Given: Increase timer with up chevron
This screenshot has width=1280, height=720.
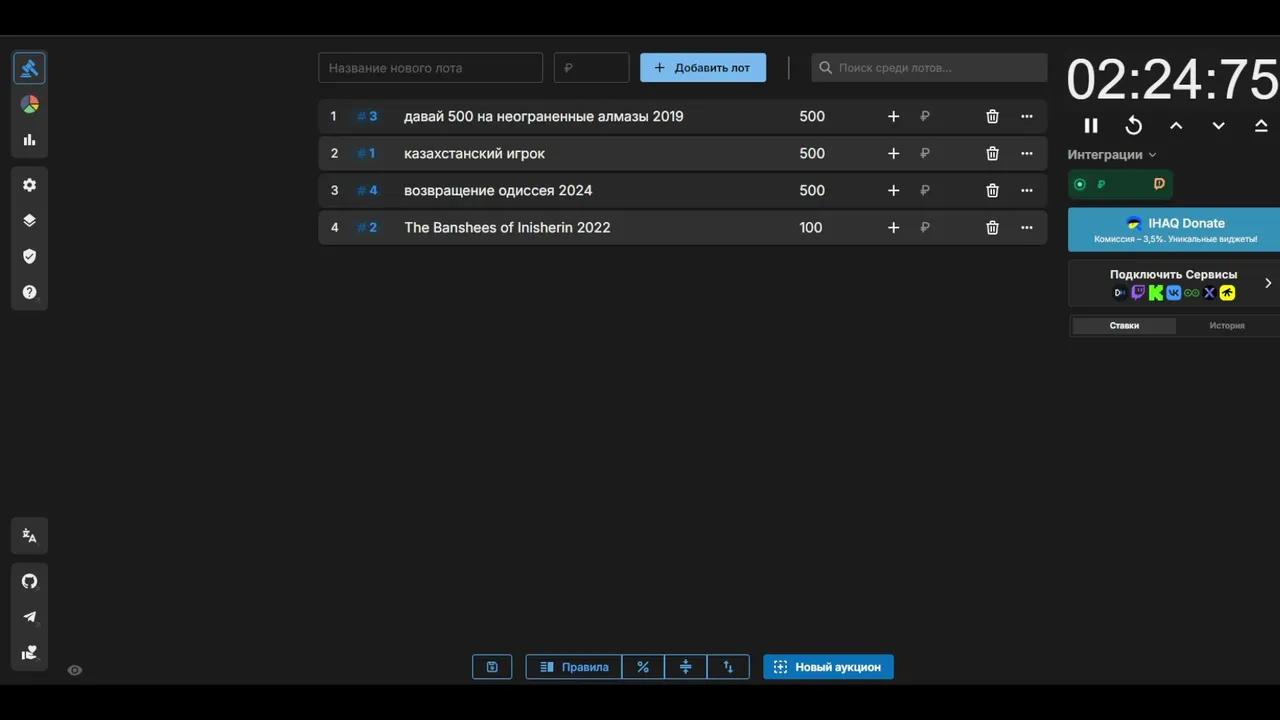Looking at the screenshot, I should tap(1176, 125).
